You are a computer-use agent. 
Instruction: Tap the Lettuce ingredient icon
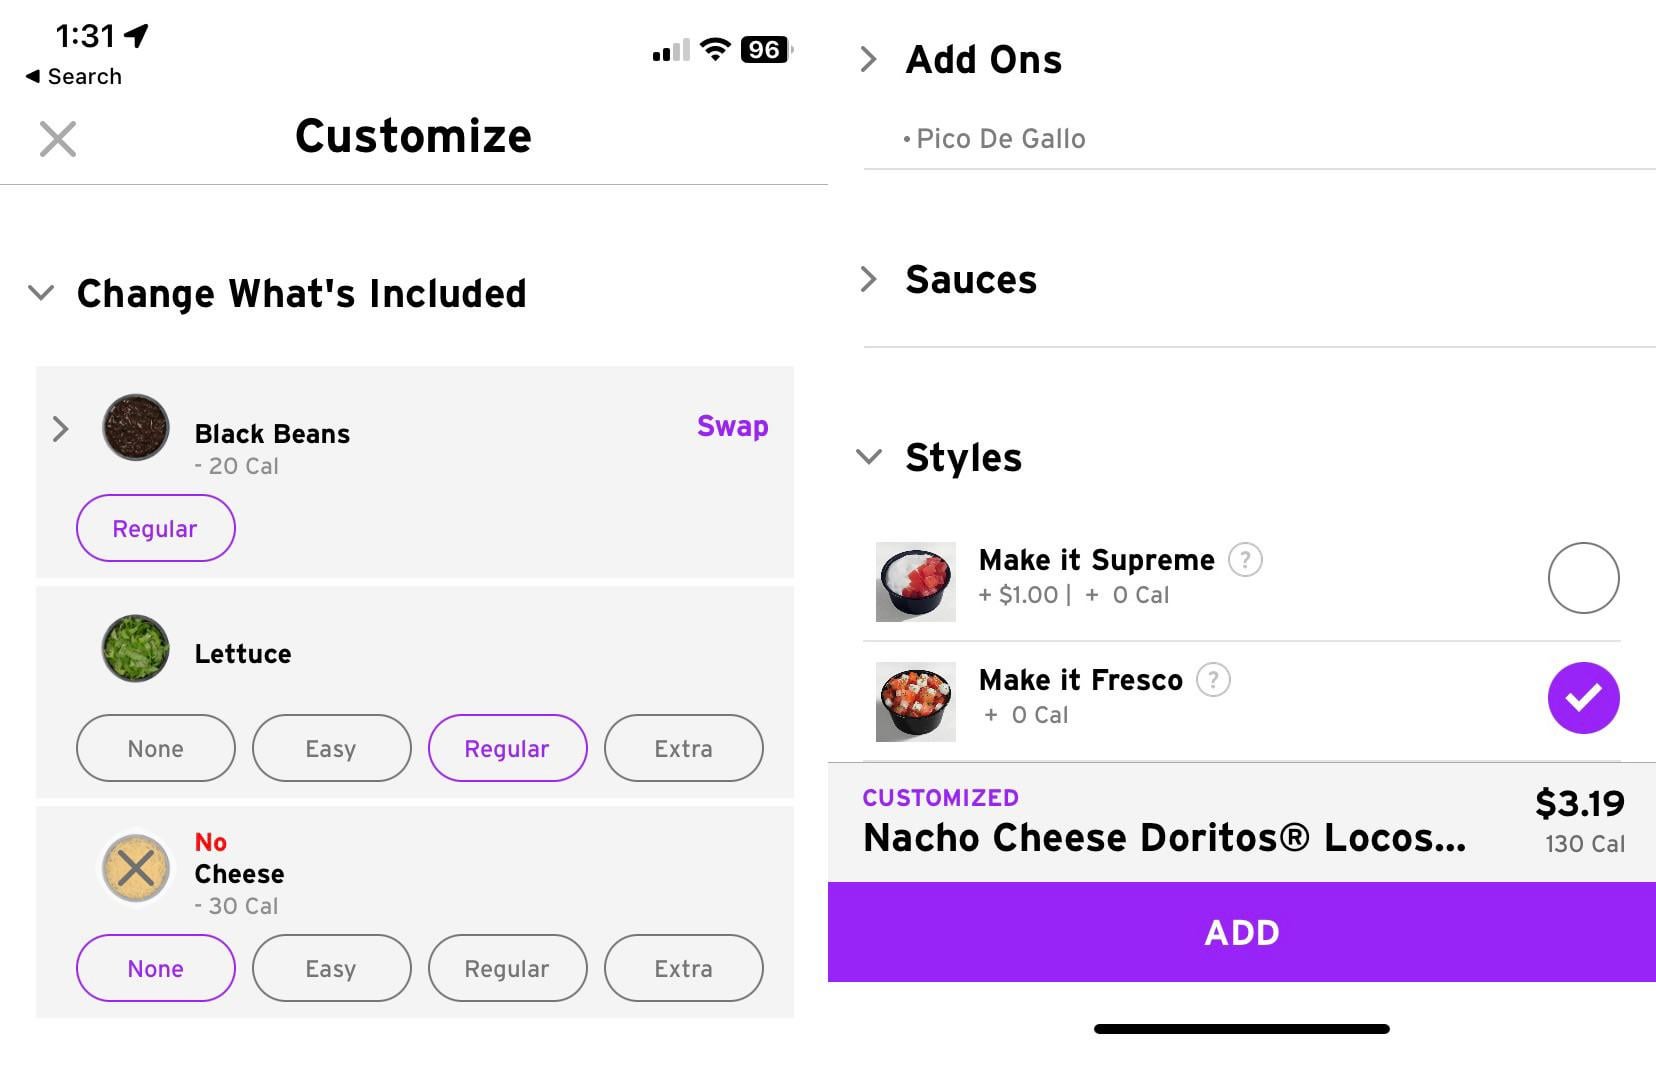click(136, 648)
